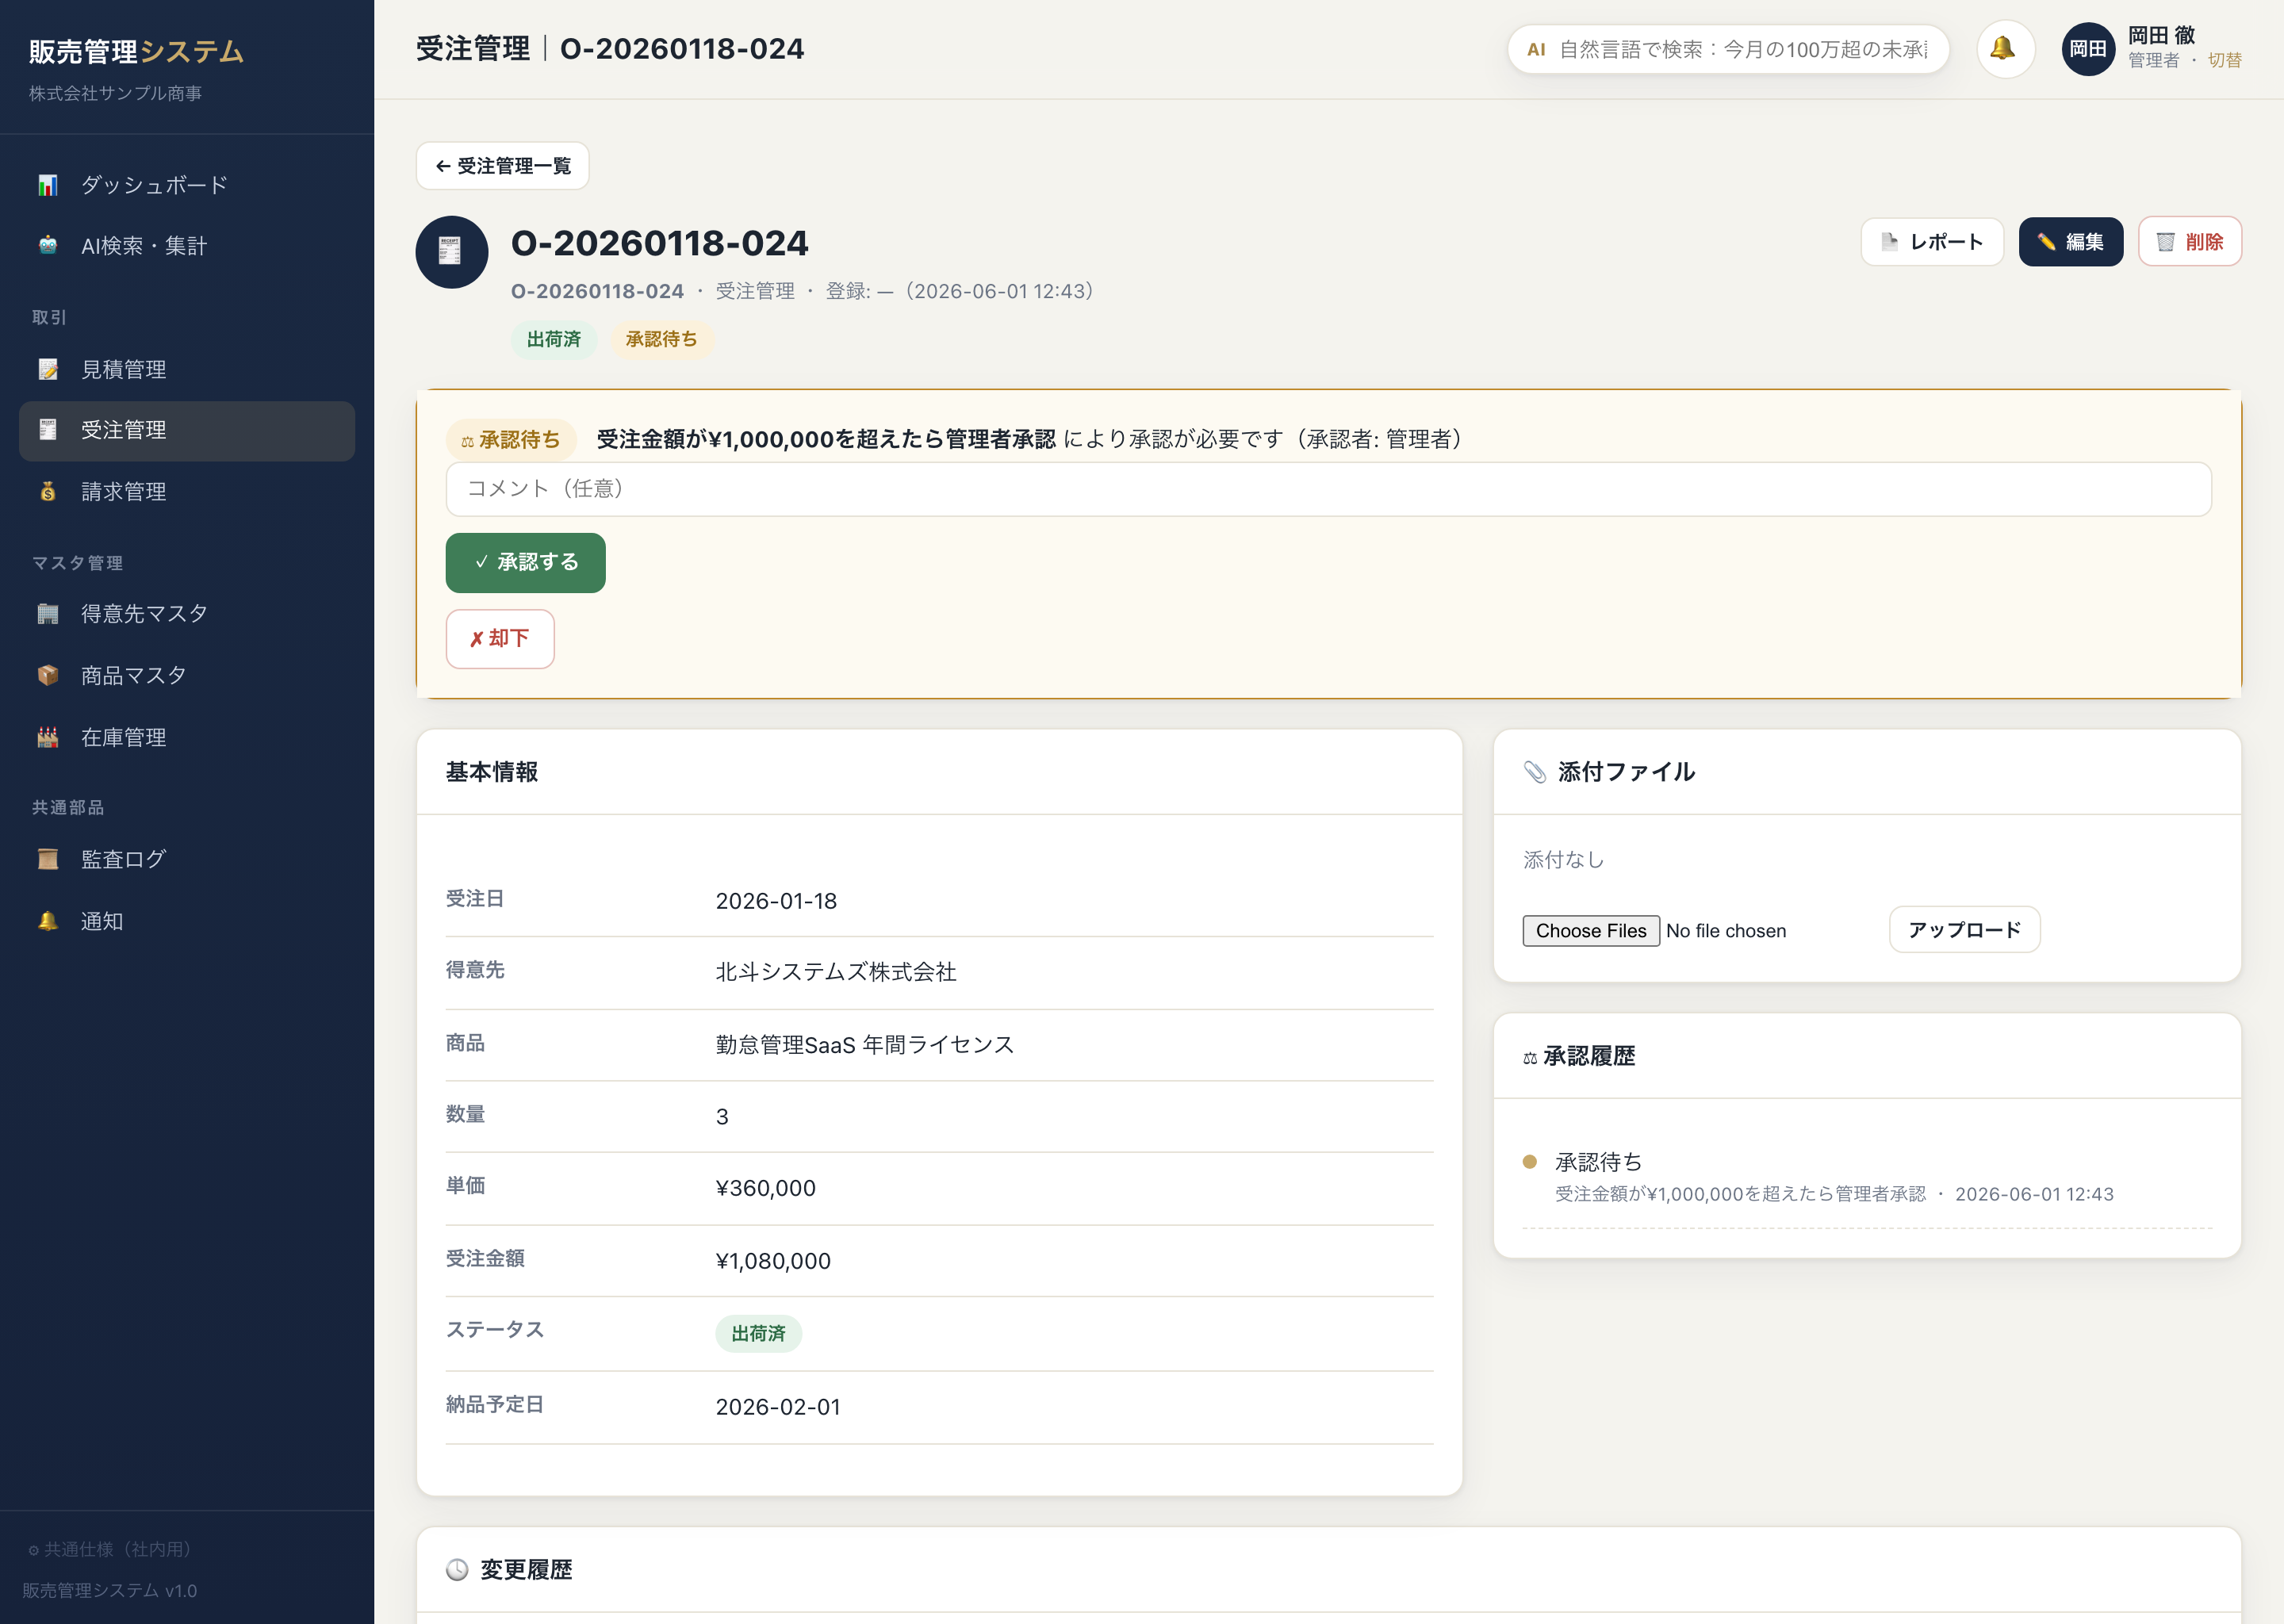Go to 在庫管理 page
This screenshot has height=1624, width=2284.
click(x=187, y=738)
